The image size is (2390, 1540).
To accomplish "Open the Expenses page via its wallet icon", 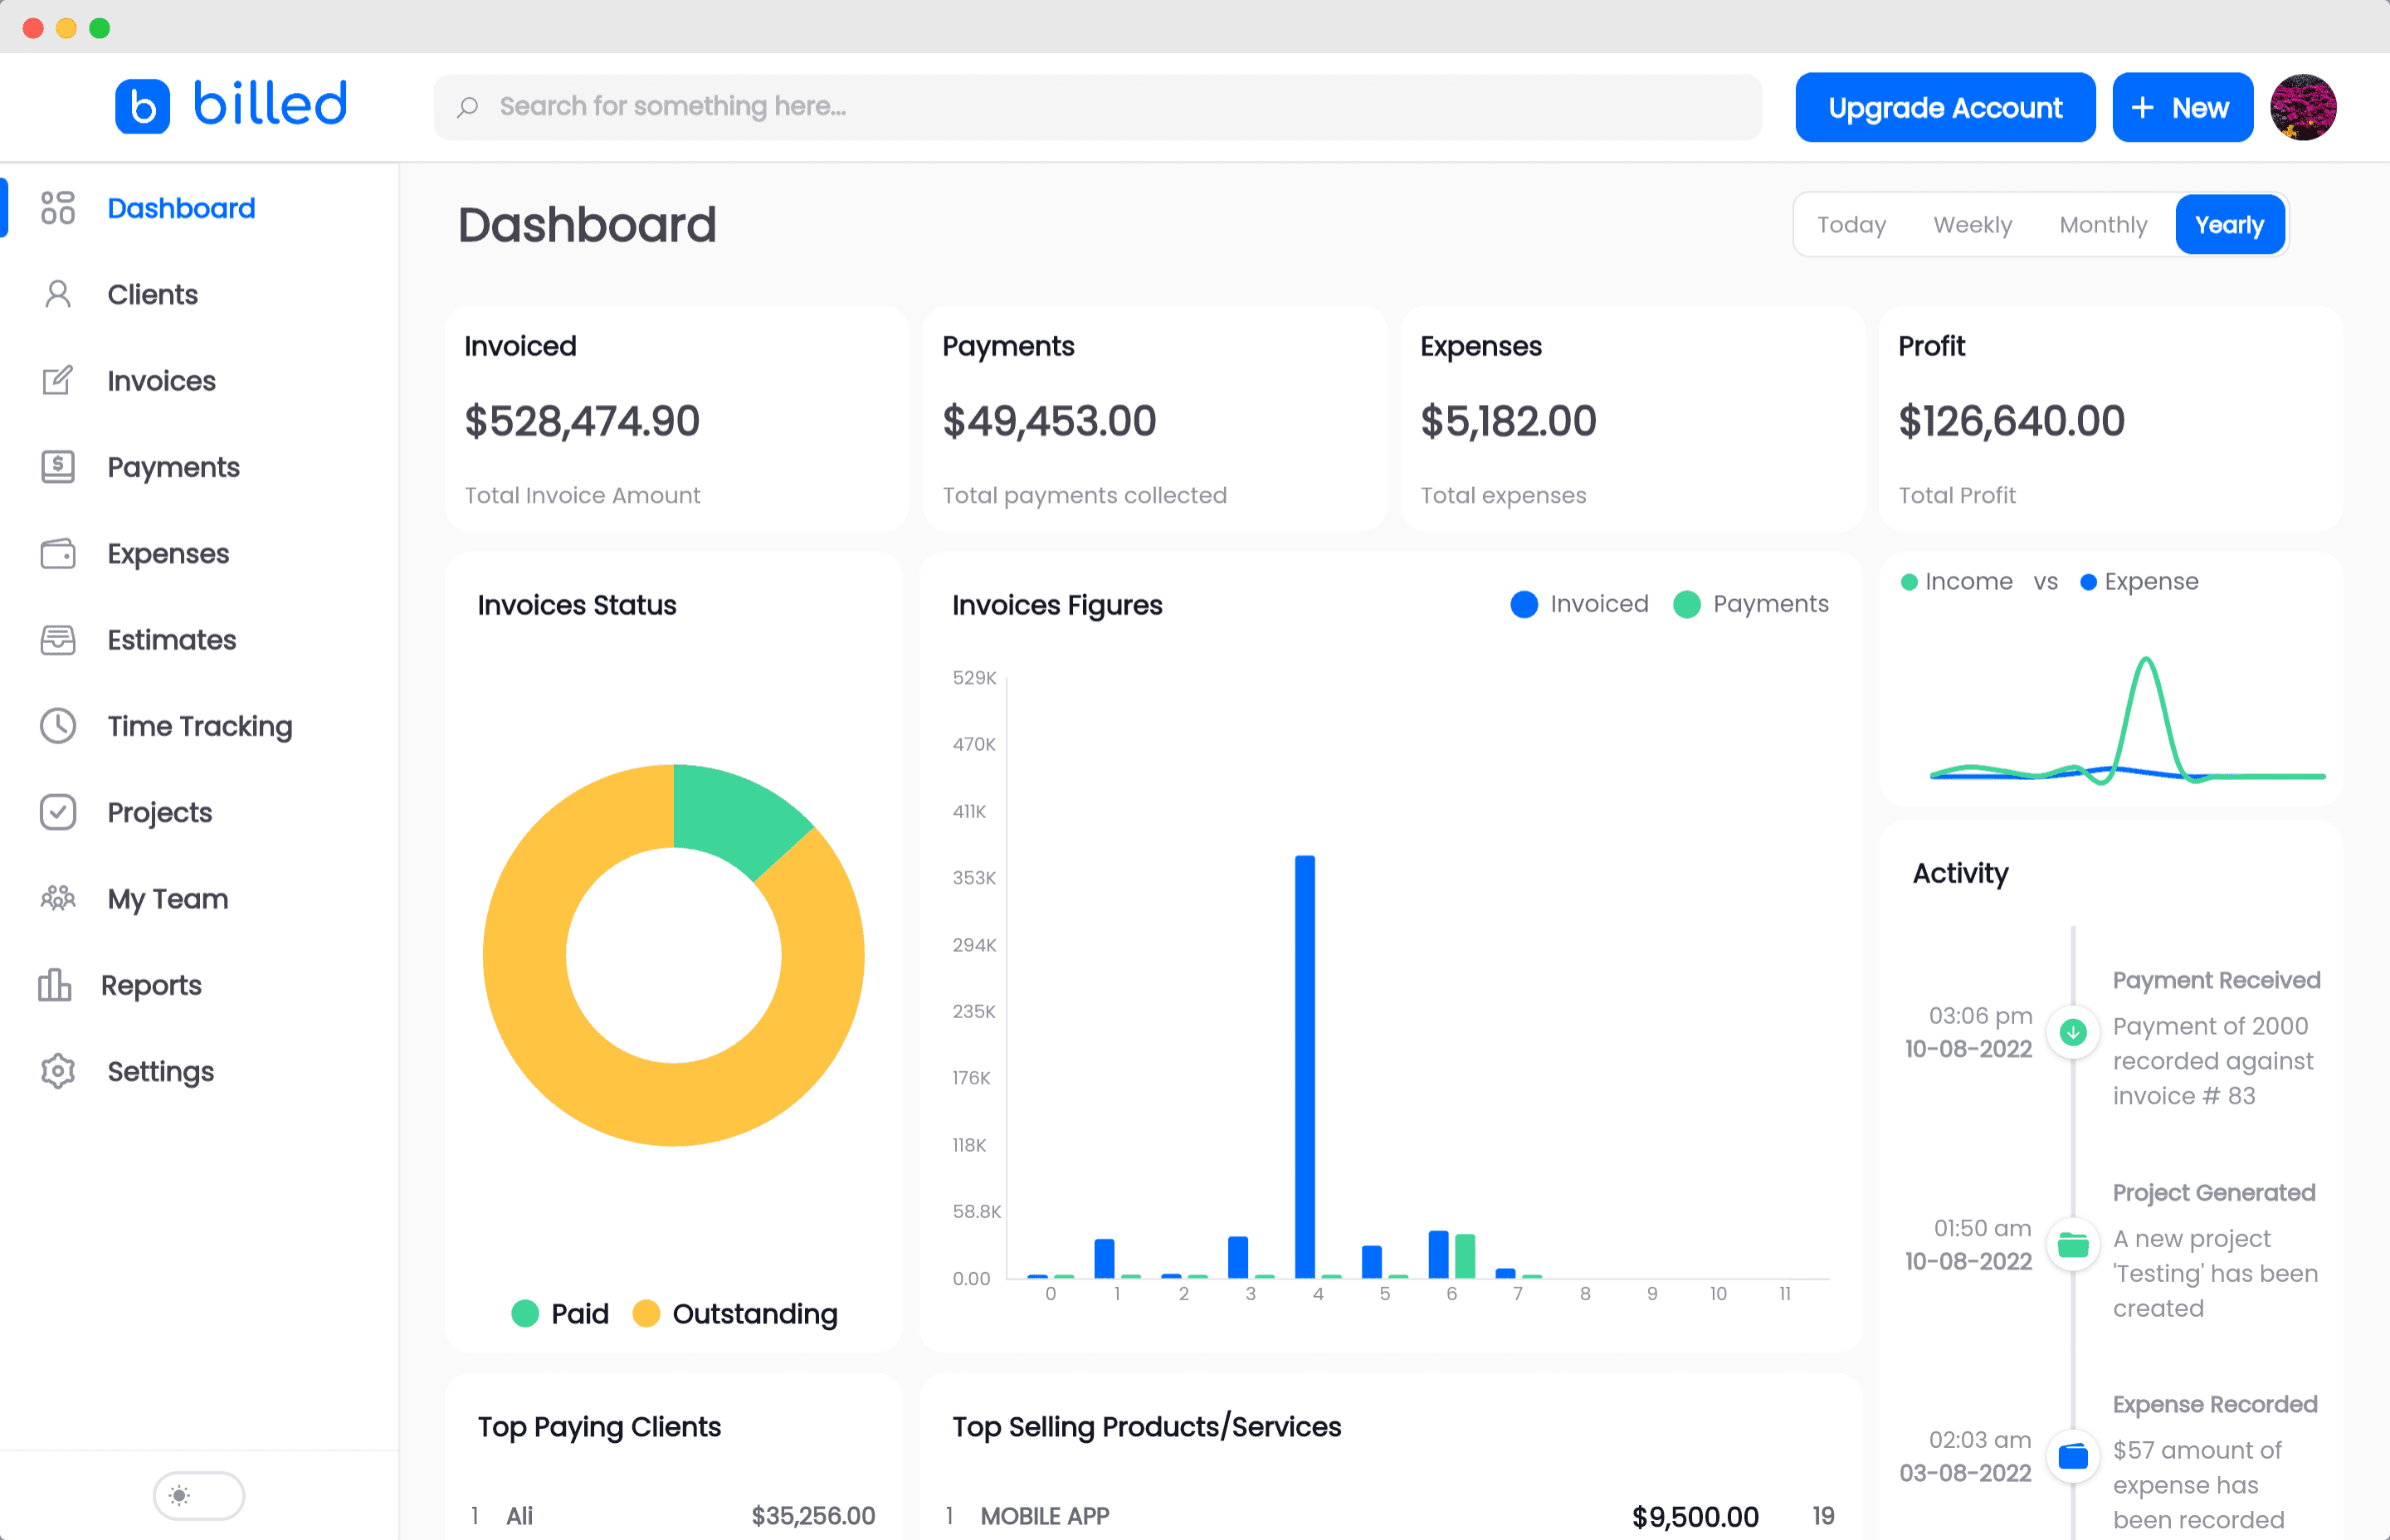I will pyautogui.click(x=58, y=553).
